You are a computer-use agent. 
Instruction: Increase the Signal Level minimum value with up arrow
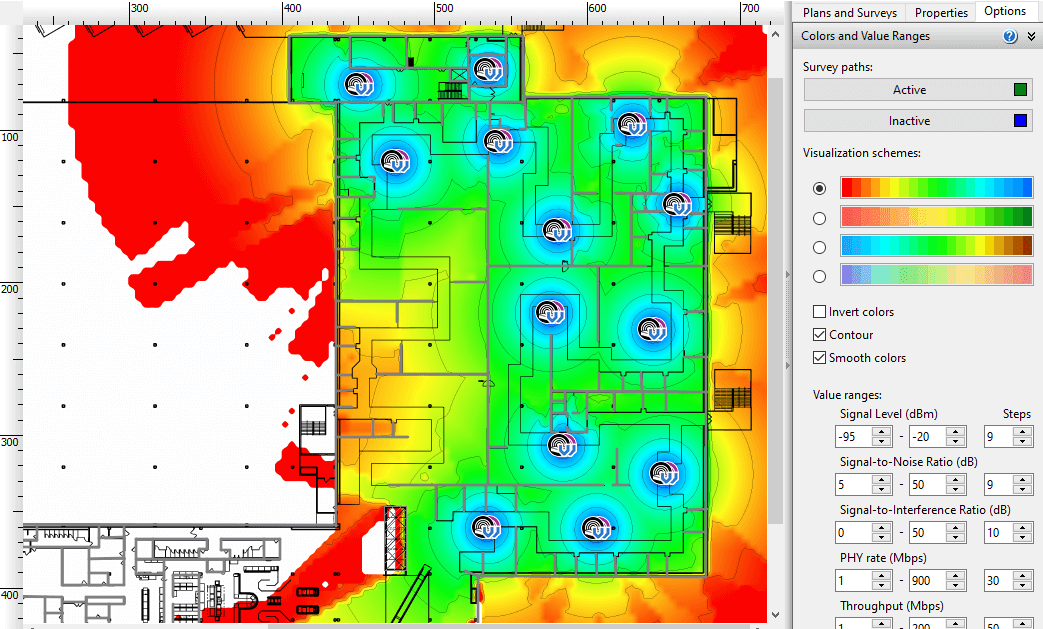(x=881, y=432)
